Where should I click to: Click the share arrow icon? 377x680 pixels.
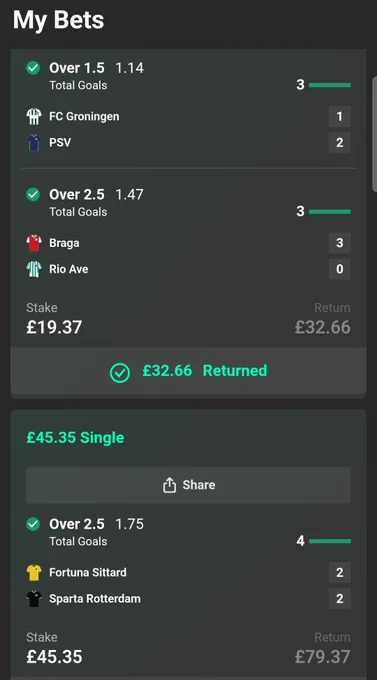tap(169, 485)
